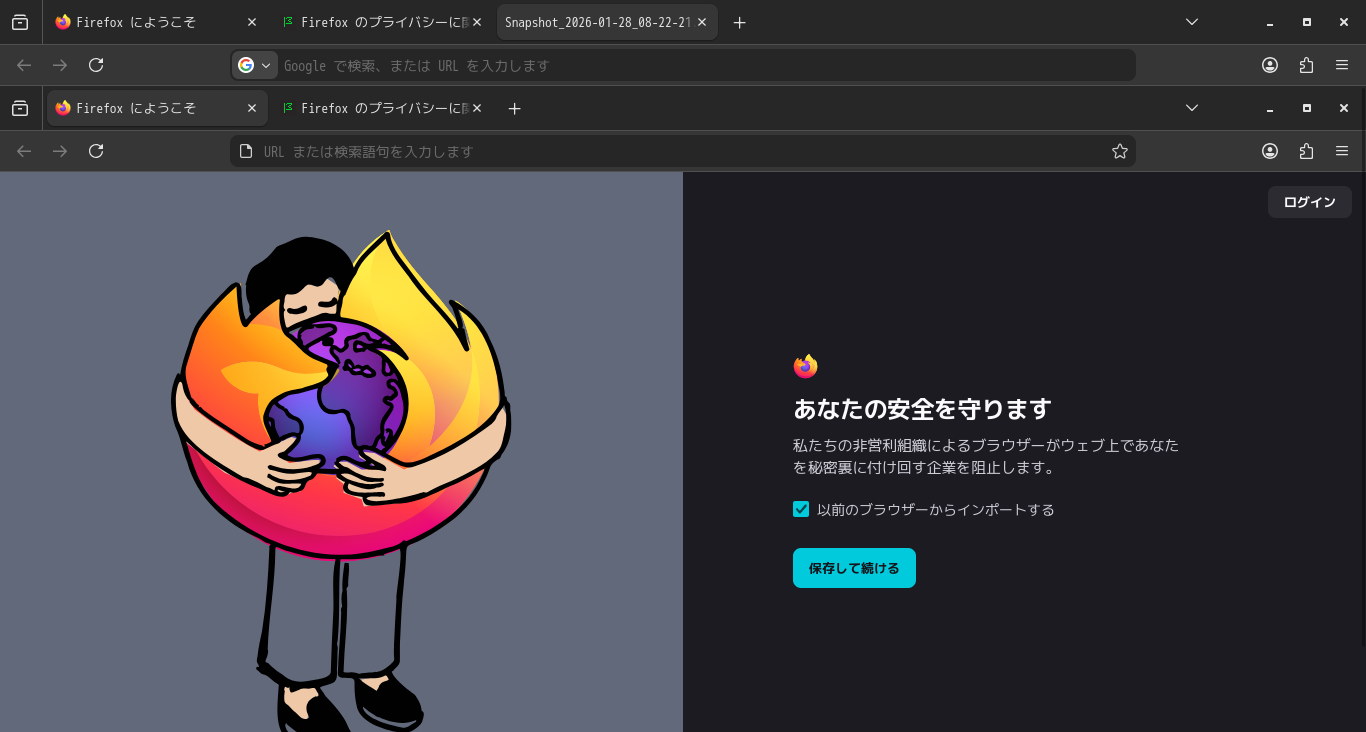The width and height of the screenshot is (1366, 732).
Task: Maximize the back Firefox window
Action: [x=1306, y=22]
